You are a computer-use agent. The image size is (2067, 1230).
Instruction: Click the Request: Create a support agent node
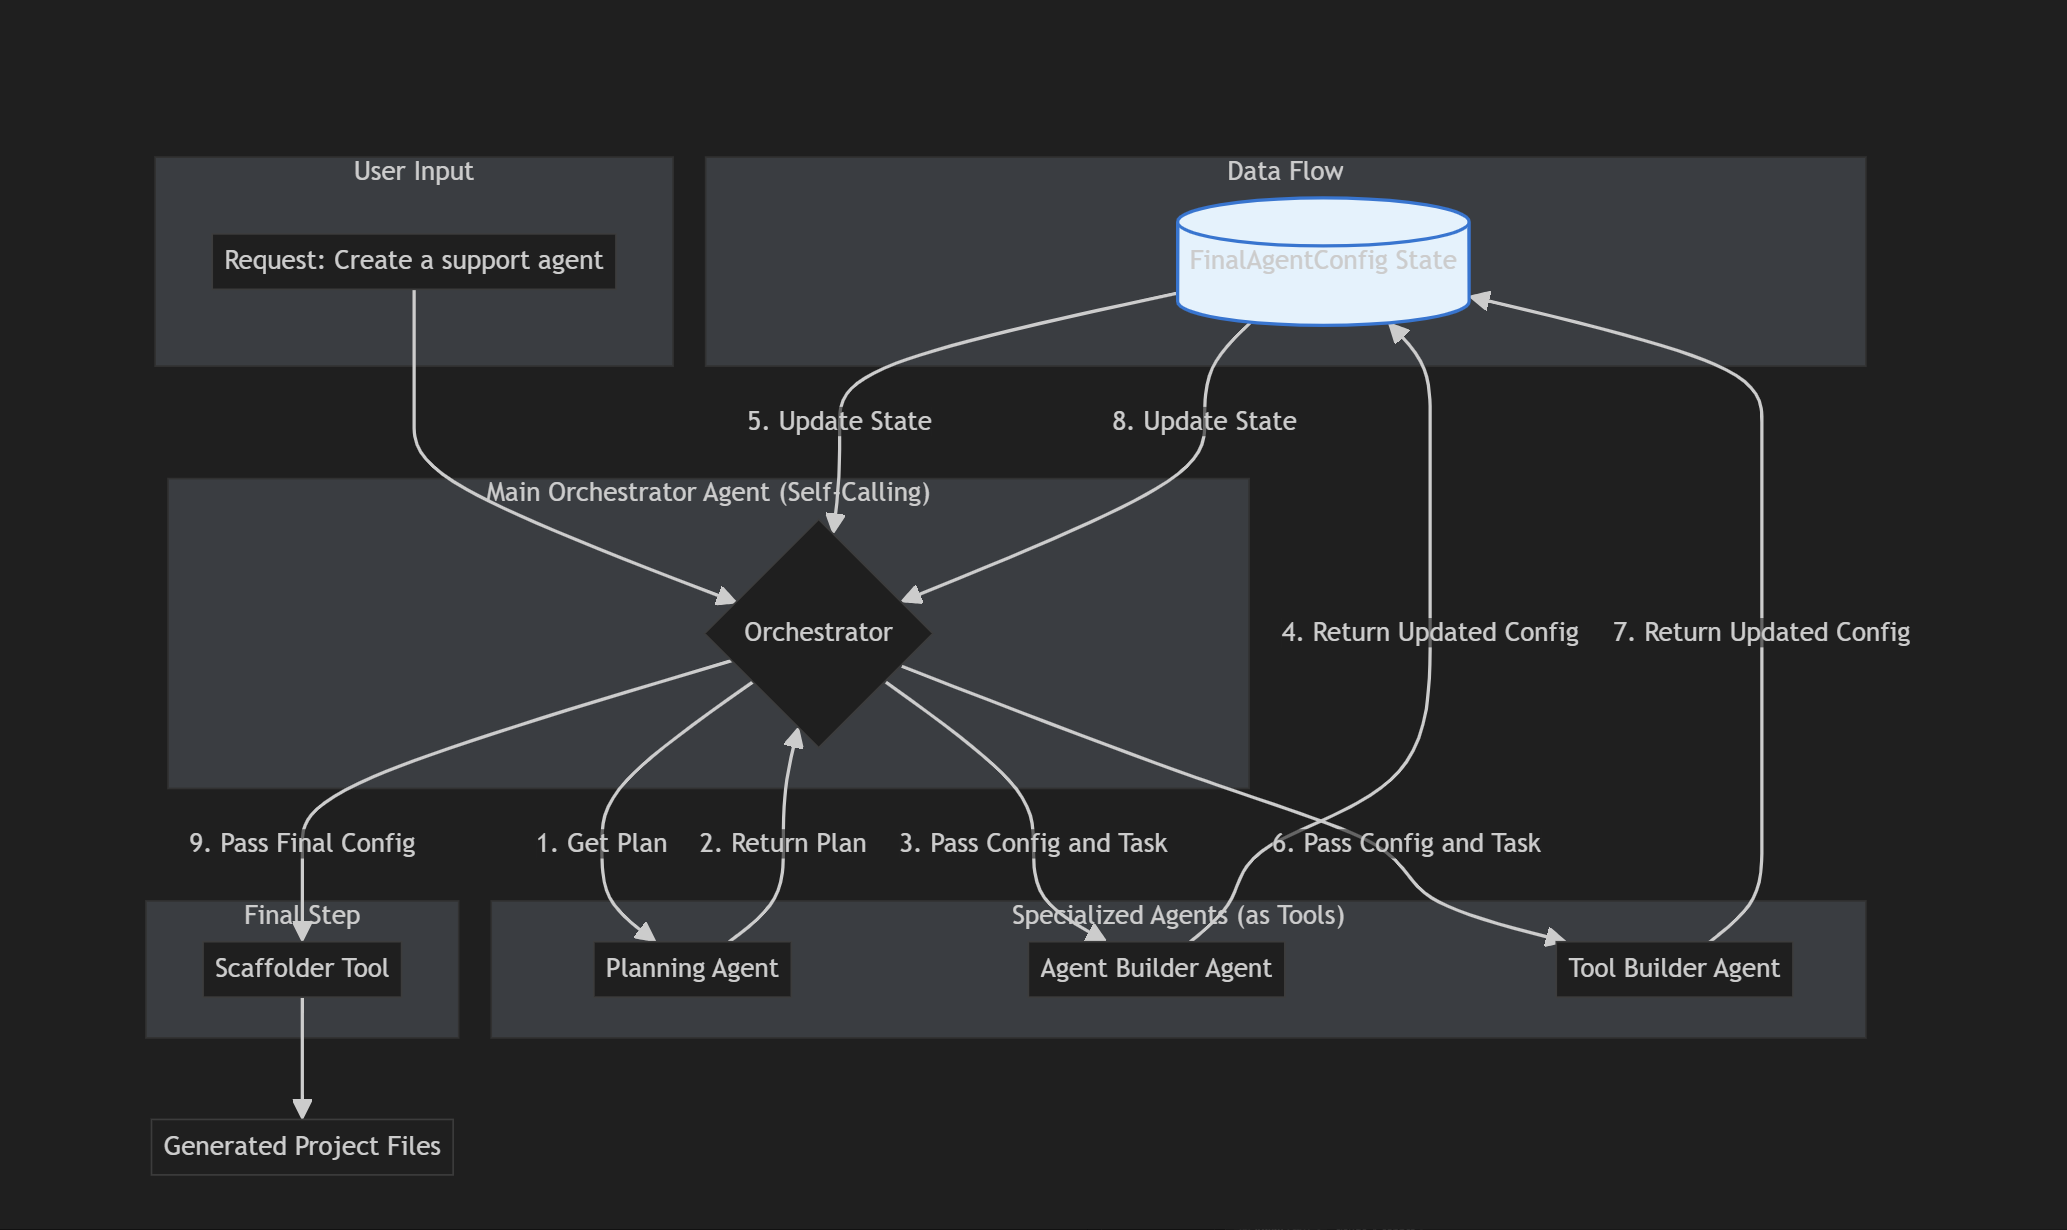[413, 261]
